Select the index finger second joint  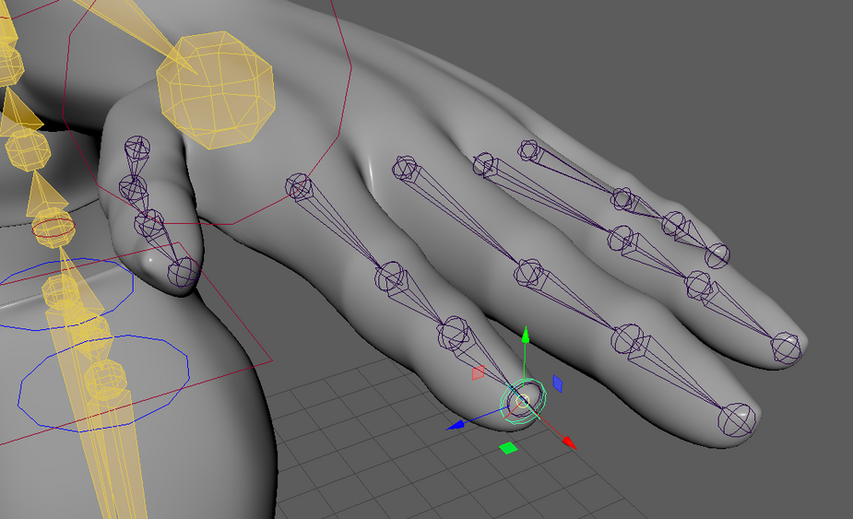(390, 276)
